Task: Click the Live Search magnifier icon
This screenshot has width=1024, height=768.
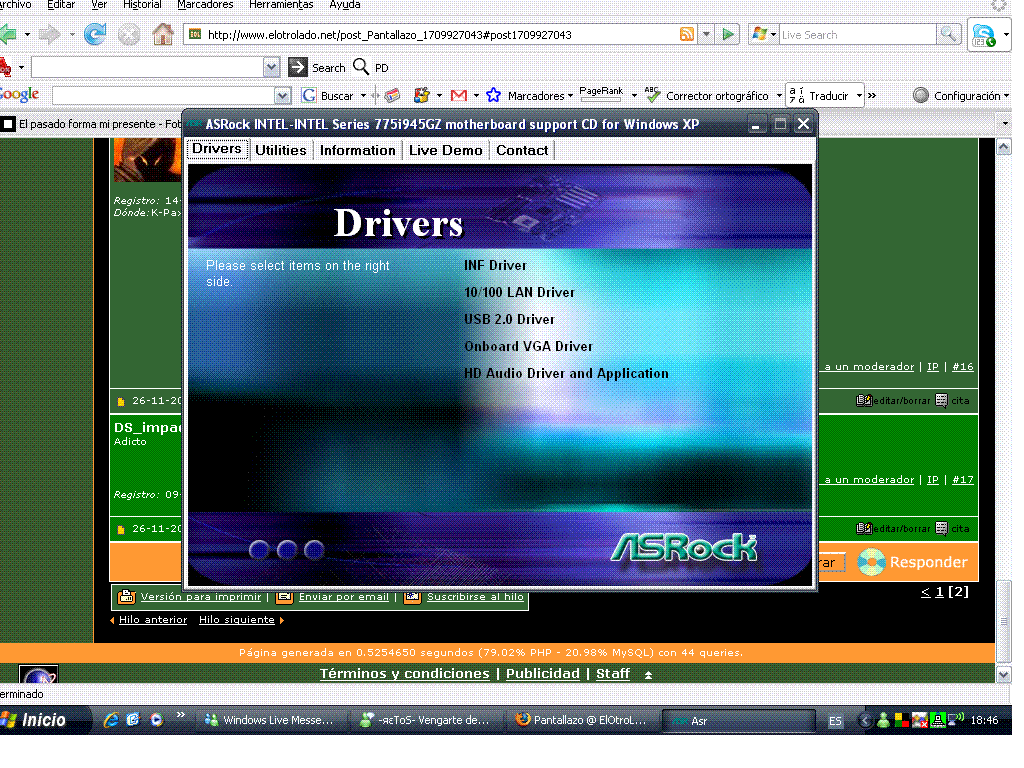Action: [948, 34]
